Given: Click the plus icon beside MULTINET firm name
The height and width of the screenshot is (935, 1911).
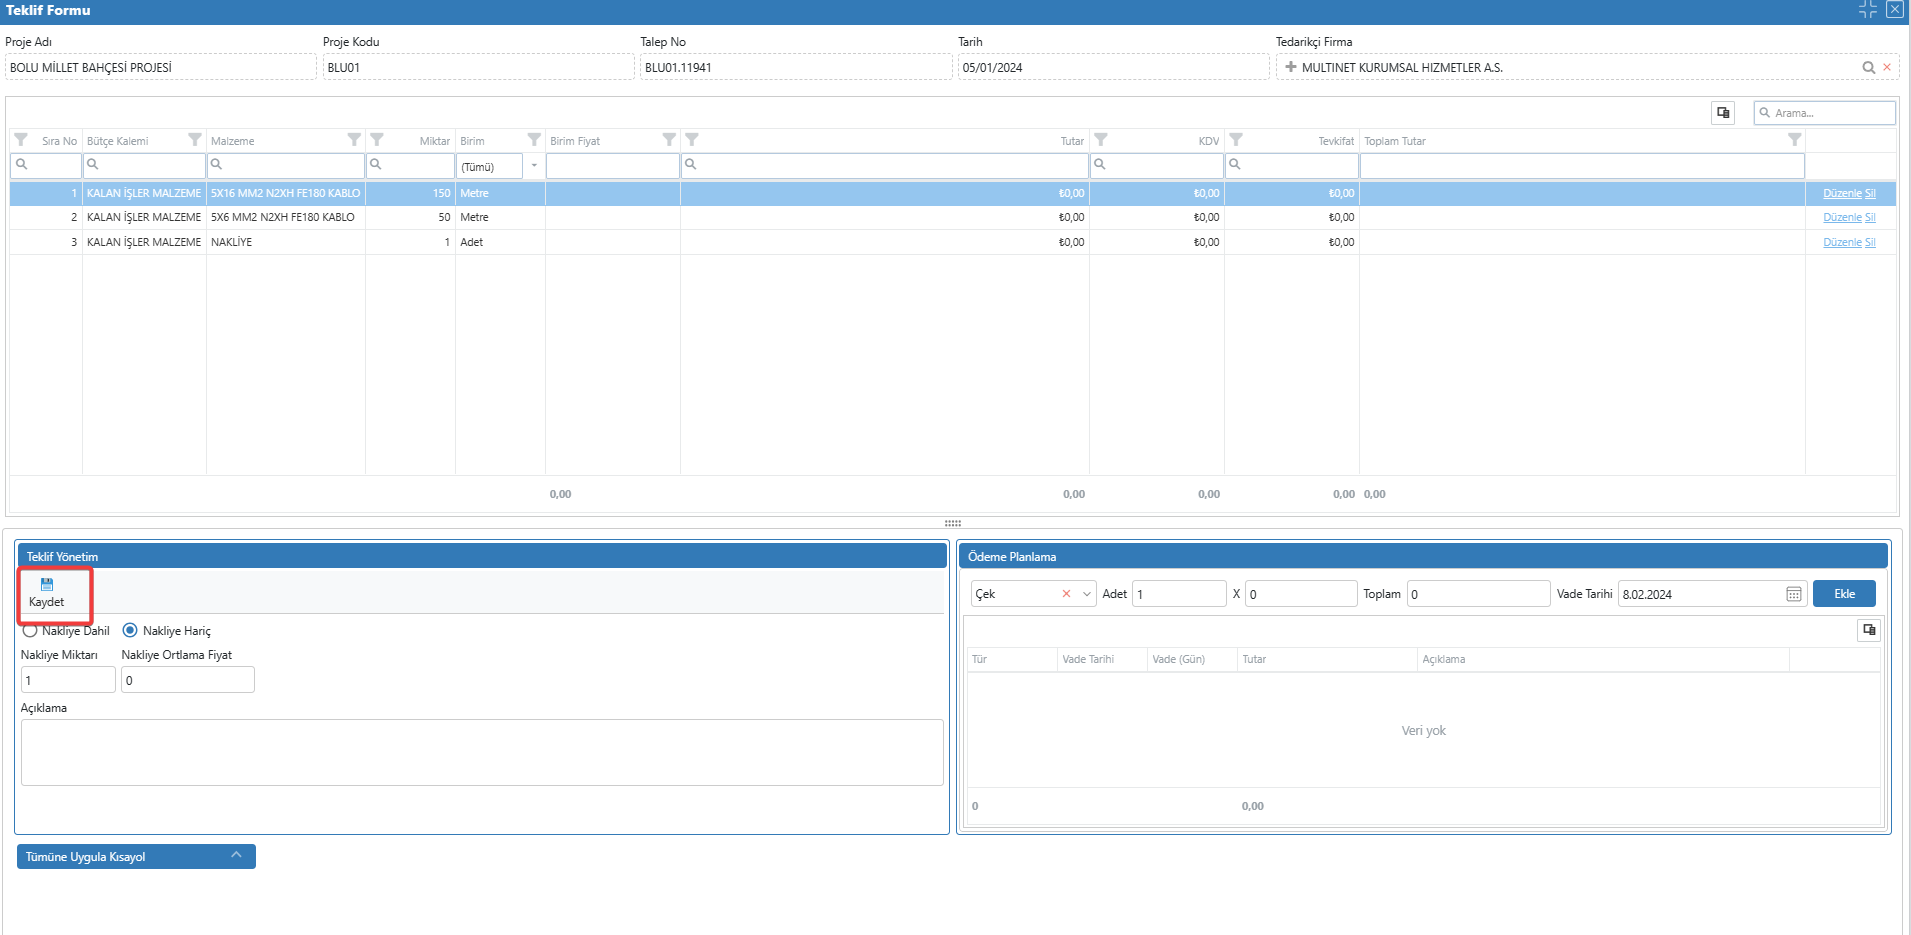Looking at the screenshot, I should coord(1291,68).
